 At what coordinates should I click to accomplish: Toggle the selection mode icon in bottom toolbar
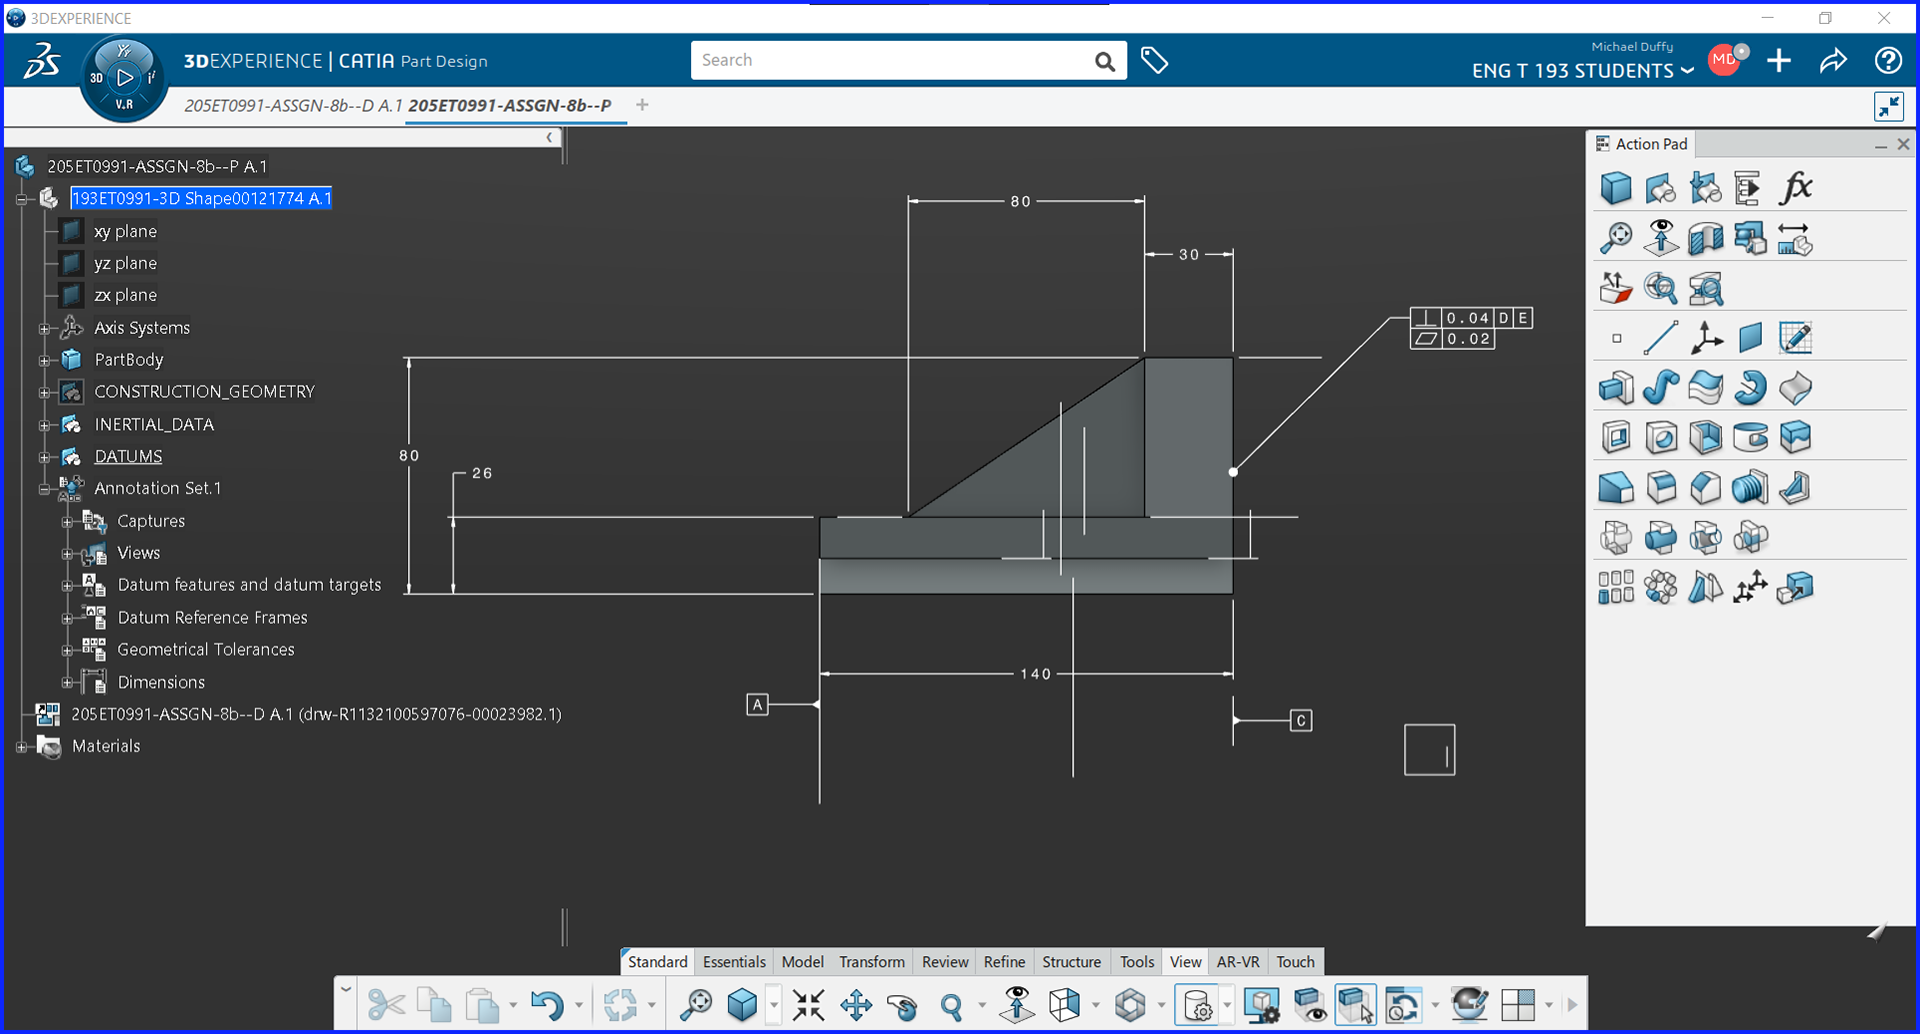pyautogui.click(x=1355, y=1005)
